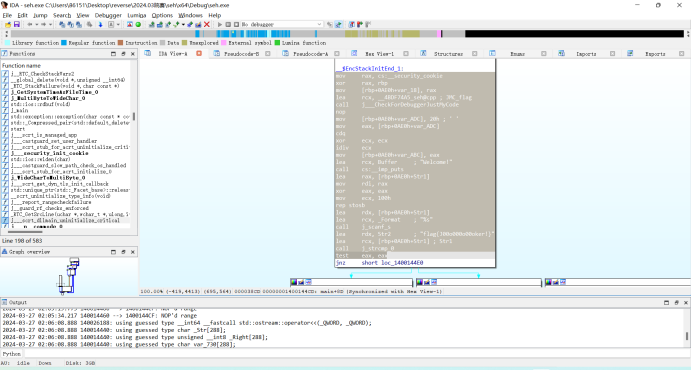
Task: Switch to the Pseudocode-B tab
Action: point(241,54)
